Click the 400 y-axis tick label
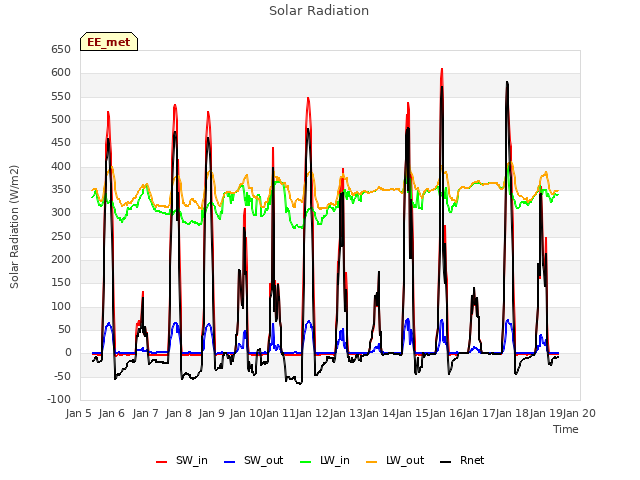The image size is (640, 480). [x=61, y=167]
